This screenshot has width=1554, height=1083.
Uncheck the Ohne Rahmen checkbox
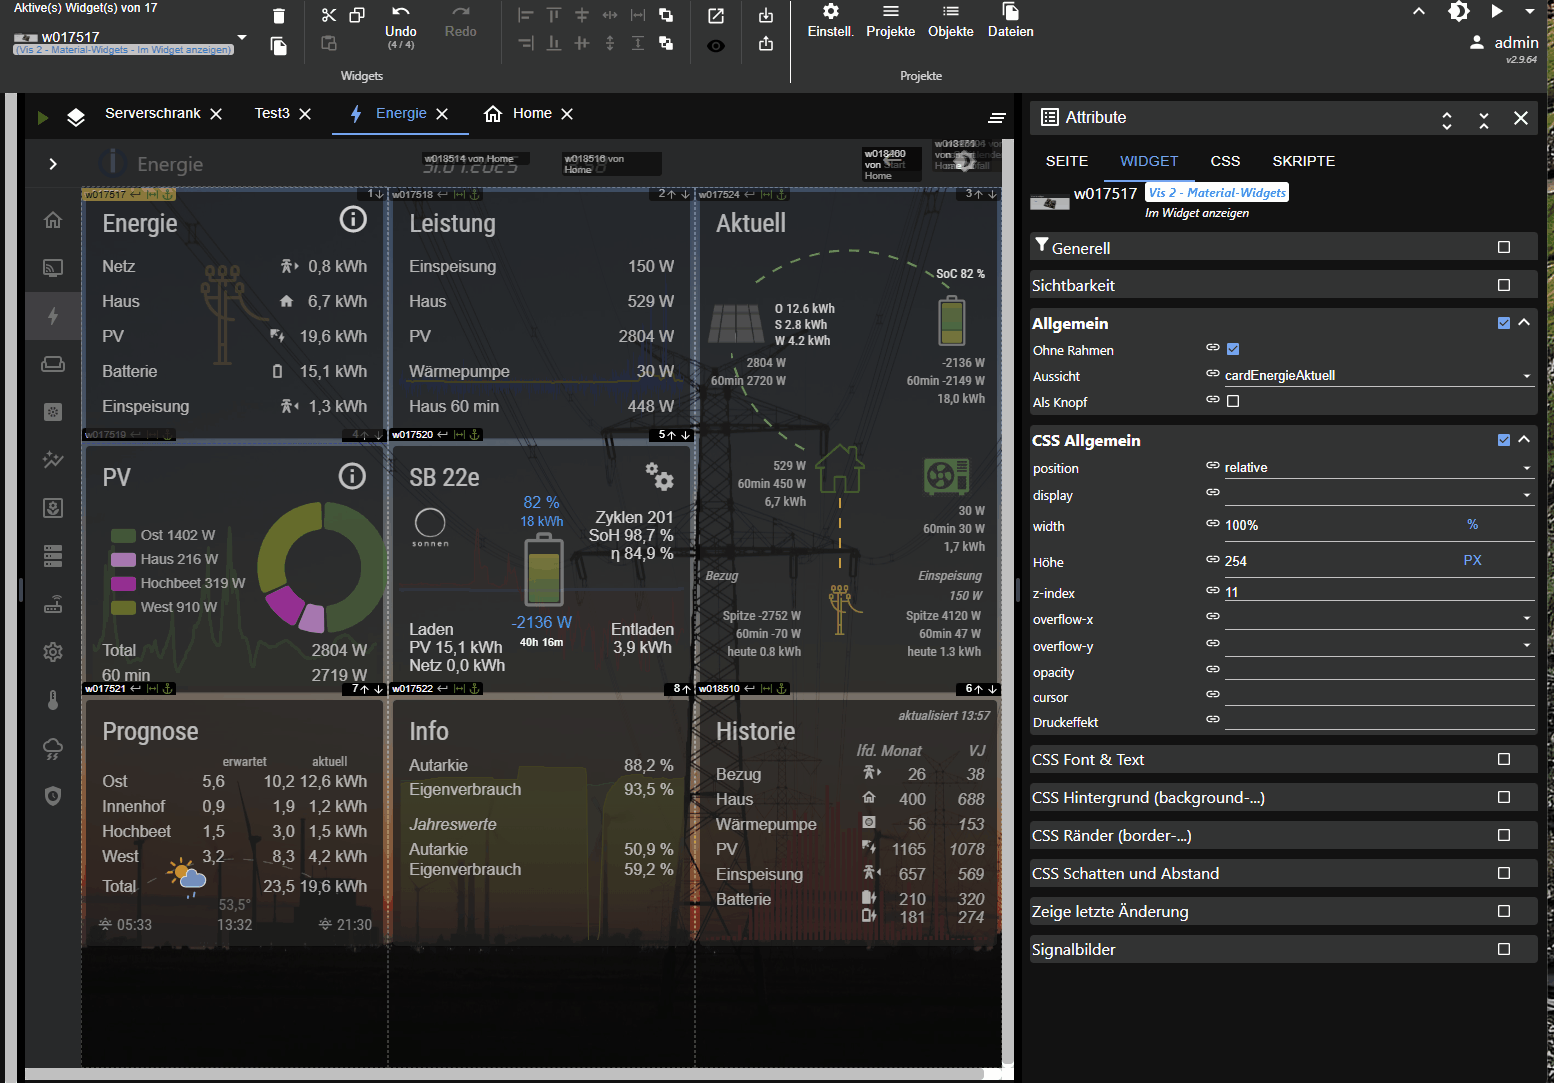point(1233,349)
